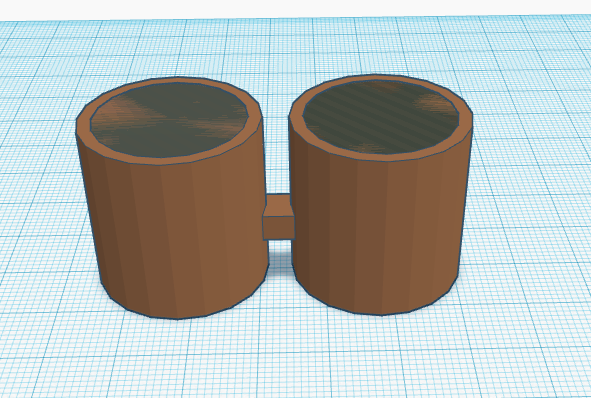Select the small box connecting both cylinders
The width and height of the screenshot is (591, 398).
coord(279,217)
